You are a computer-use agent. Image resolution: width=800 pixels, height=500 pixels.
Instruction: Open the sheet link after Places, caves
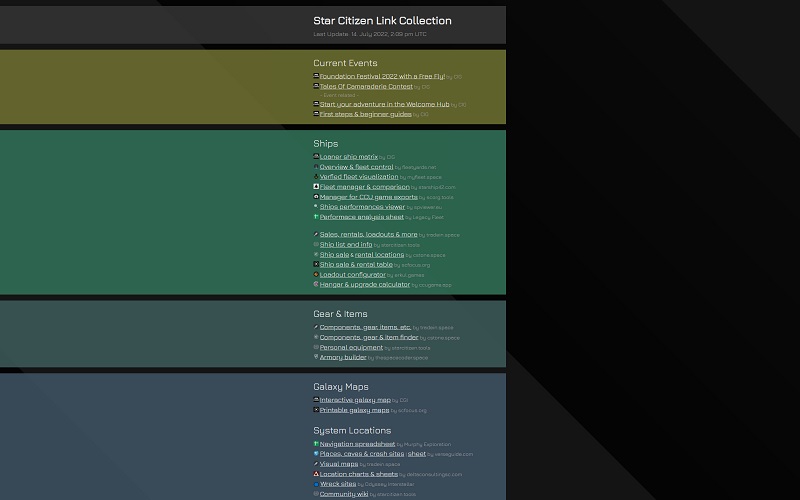click(x=416, y=454)
